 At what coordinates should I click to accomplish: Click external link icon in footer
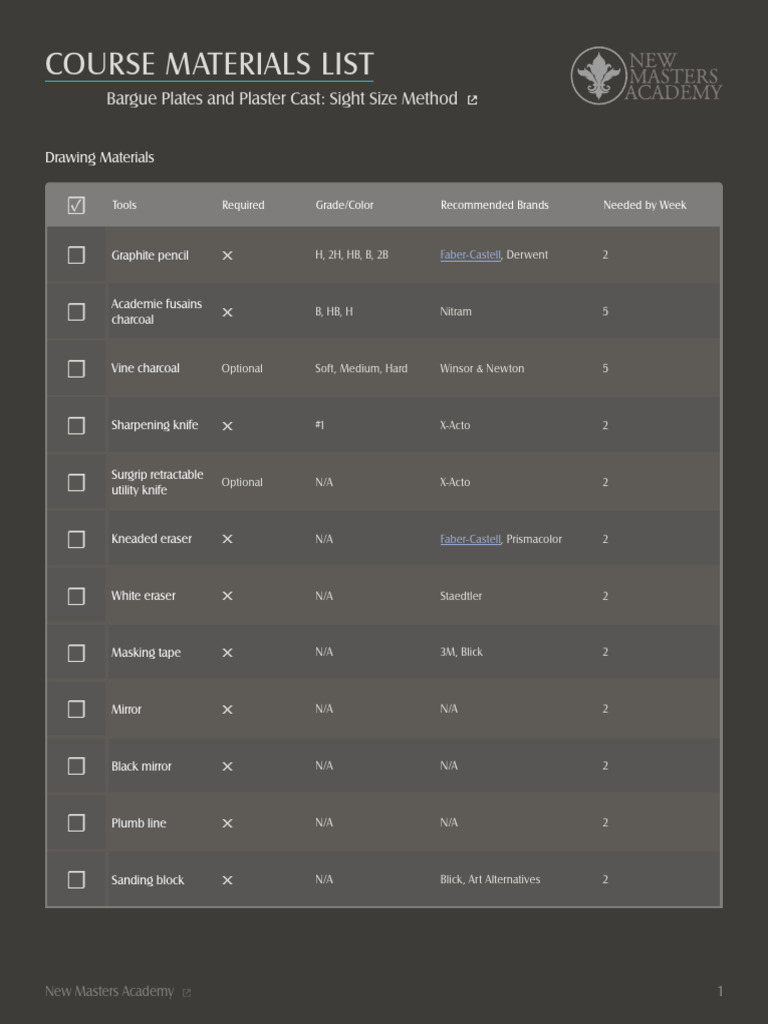[x=187, y=992]
